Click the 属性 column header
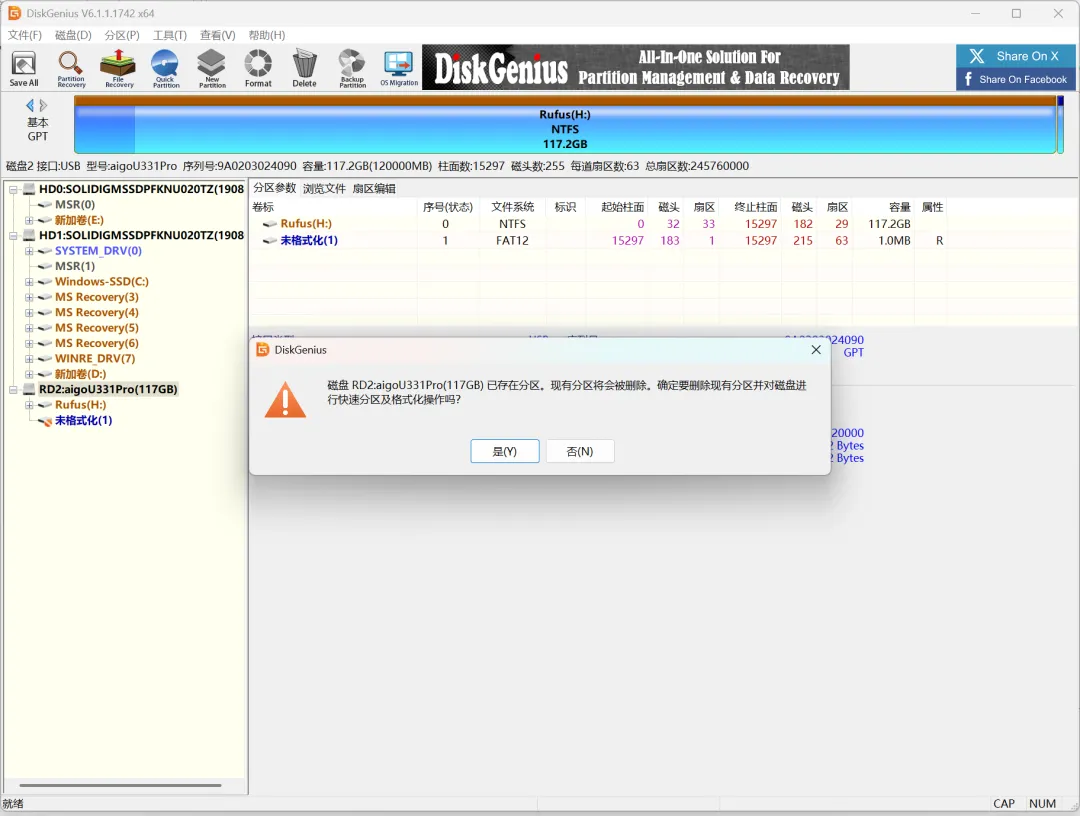Screen dimensions: 1080x816 [x=933, y=207]
